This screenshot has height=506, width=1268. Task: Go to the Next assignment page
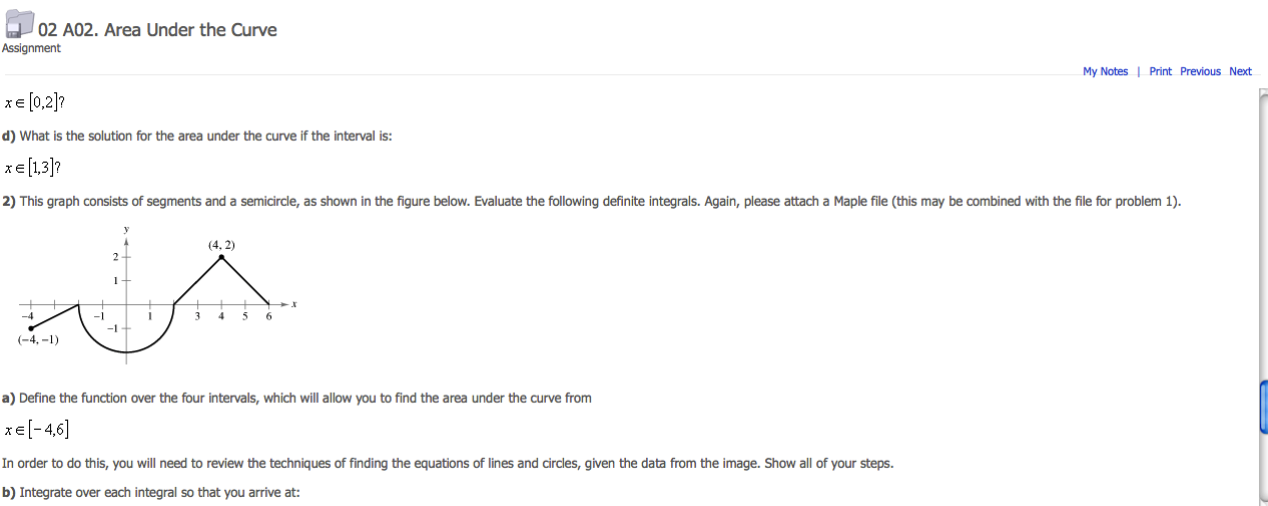pyautogui.click(x=1240, y=72)
